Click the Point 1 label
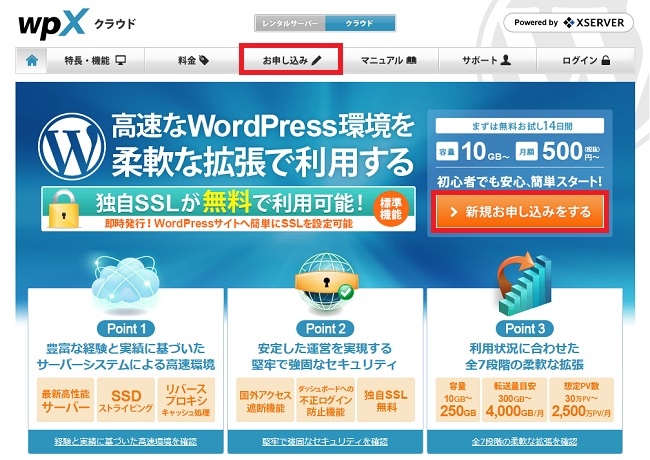 [126, 329]
